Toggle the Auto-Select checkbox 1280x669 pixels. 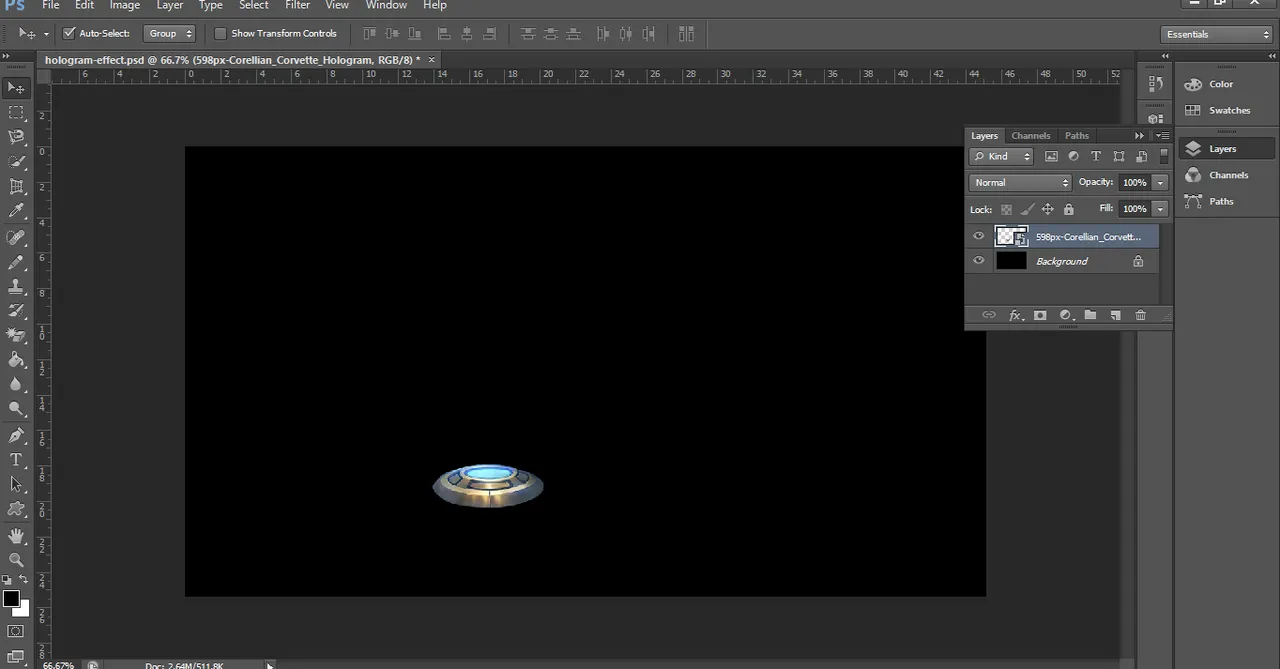click(x=69, y=33)
